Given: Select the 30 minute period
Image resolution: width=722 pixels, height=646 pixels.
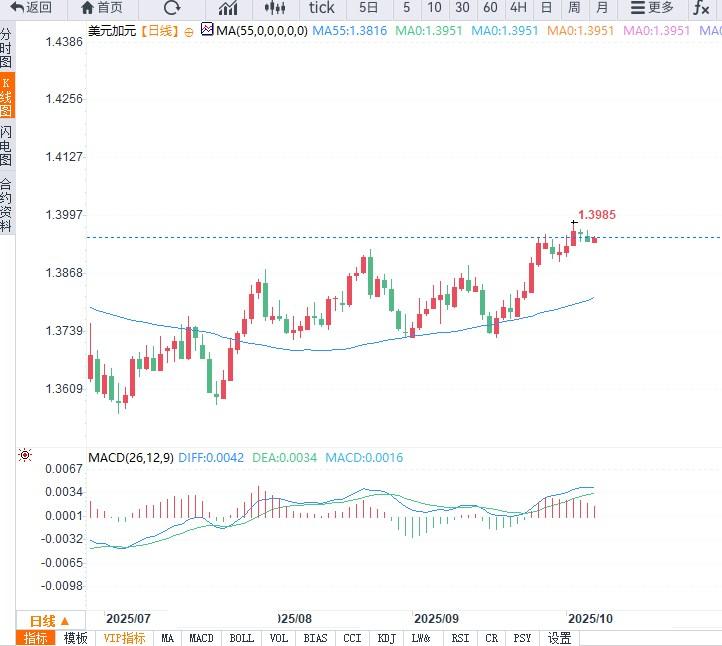Looking at the screenshot, I should tap(462, 8).
